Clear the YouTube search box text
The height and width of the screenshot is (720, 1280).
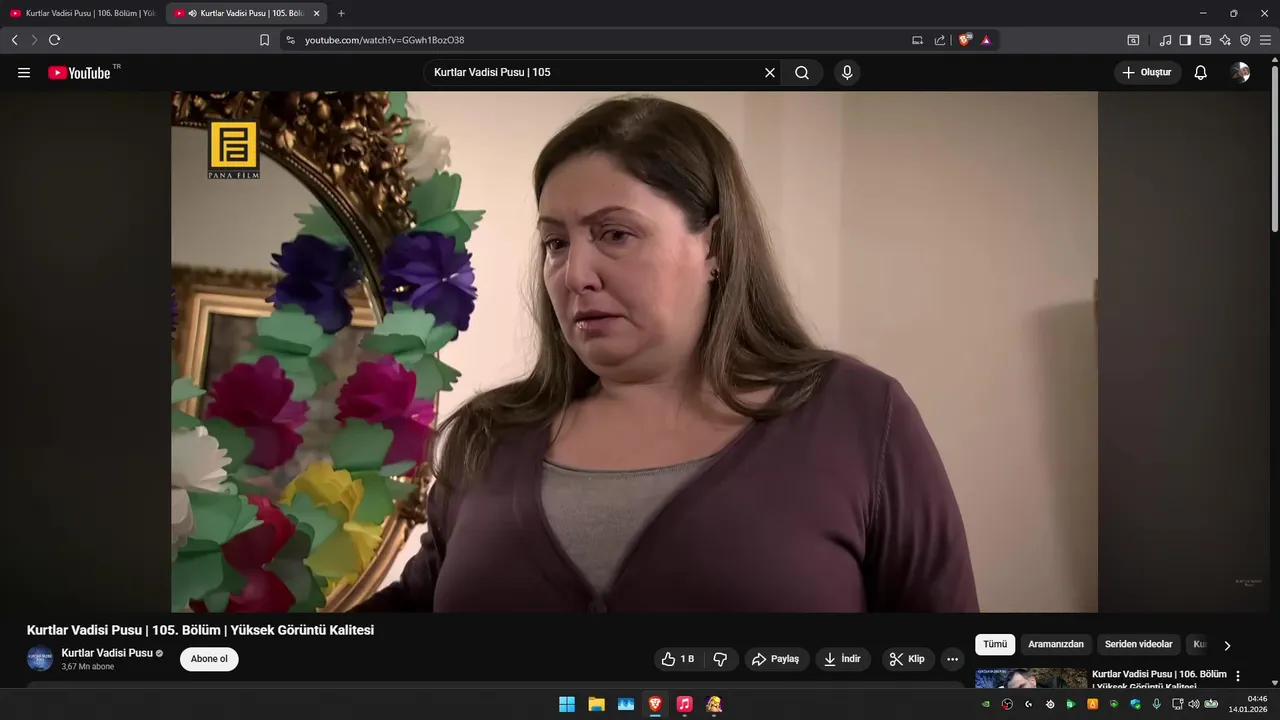[770, 73]
